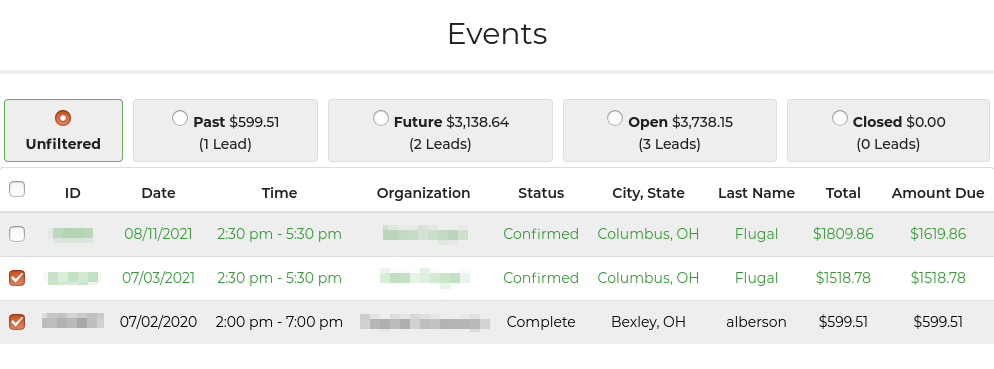Open the 08/11/2021 event date link
Image resolution: width=994 pixels, height=369 pixels.
[158, 234]
